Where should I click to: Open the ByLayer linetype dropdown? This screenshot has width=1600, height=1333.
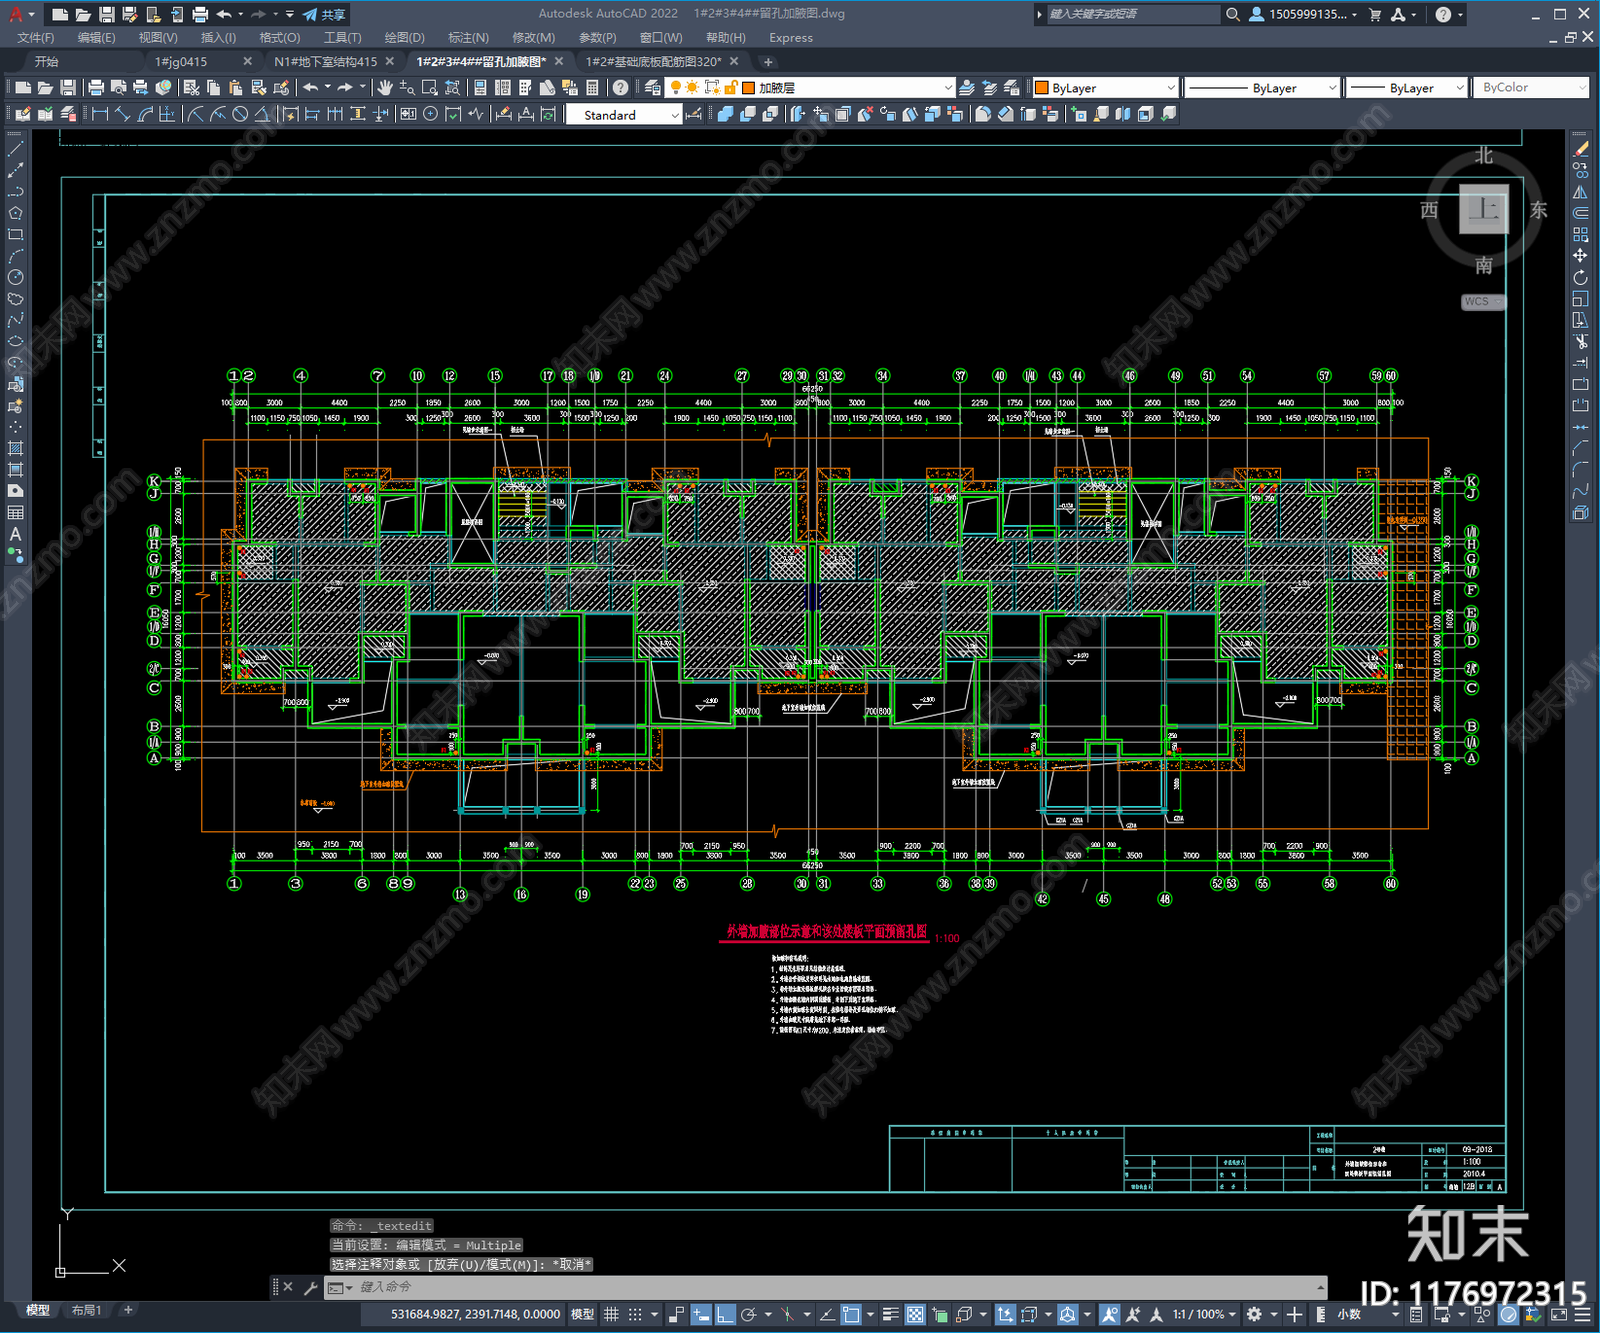tap(1262, 88)
